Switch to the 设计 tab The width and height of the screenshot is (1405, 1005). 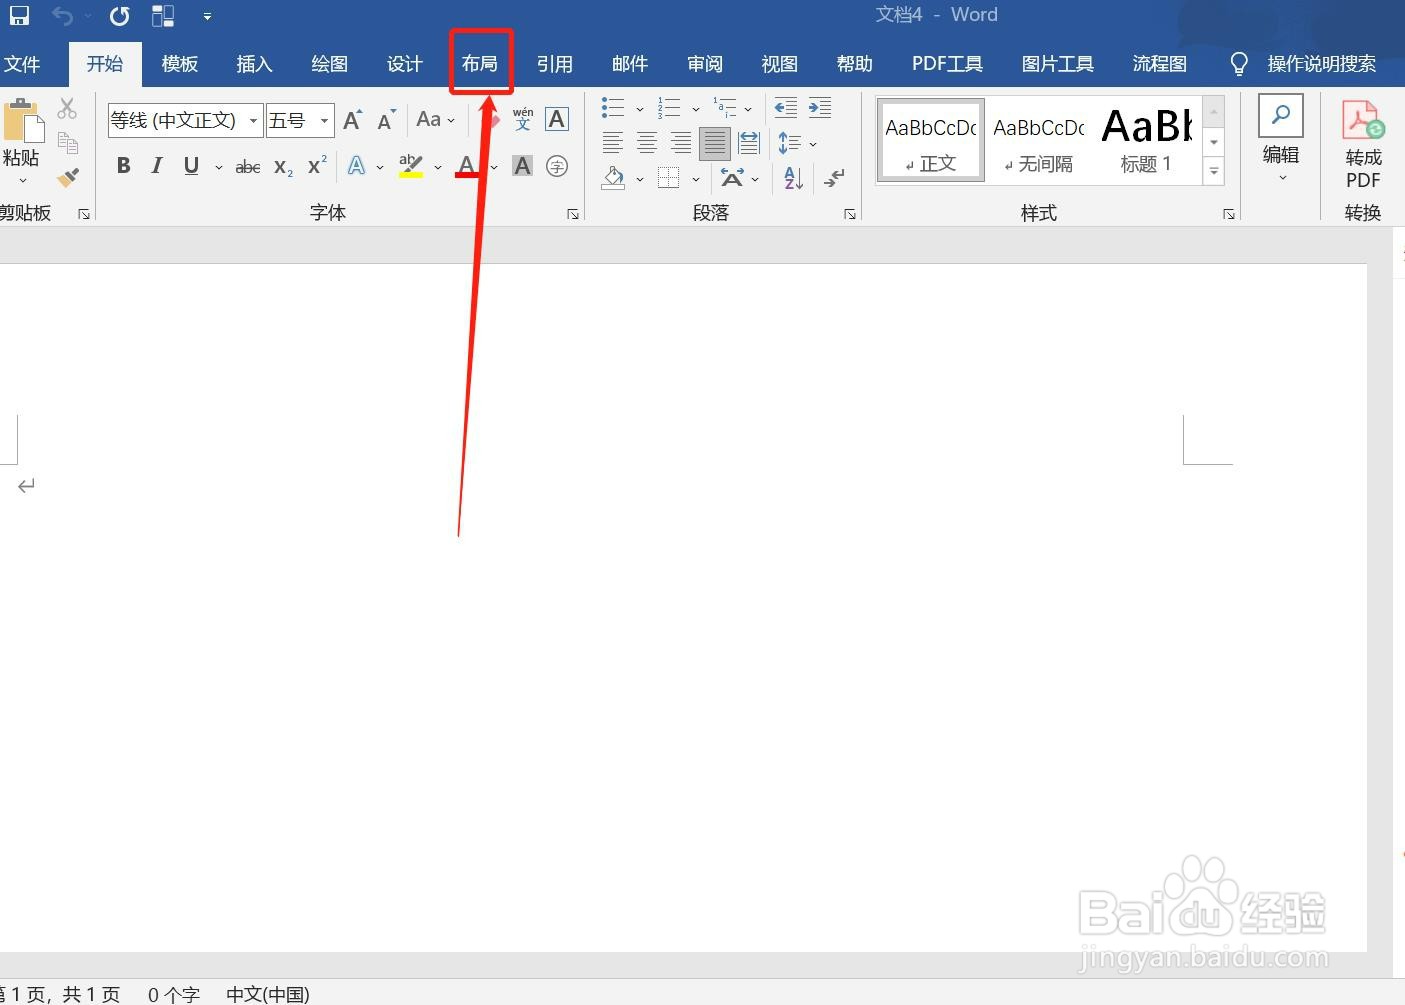[x=404, y=64]
